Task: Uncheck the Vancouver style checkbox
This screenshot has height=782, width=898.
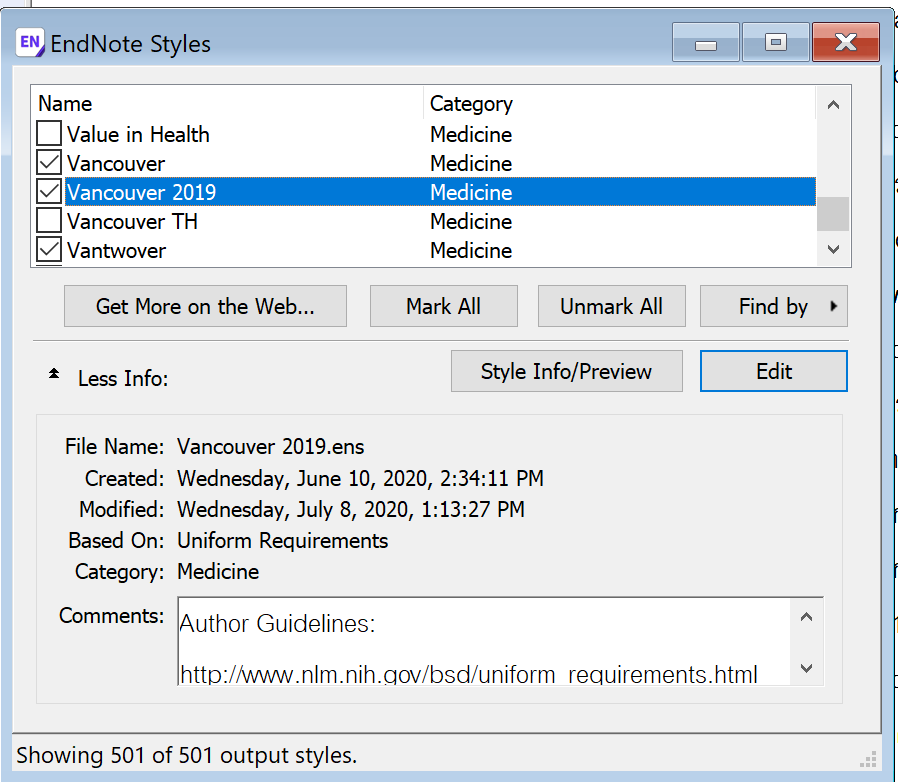Action: [49, 162]
